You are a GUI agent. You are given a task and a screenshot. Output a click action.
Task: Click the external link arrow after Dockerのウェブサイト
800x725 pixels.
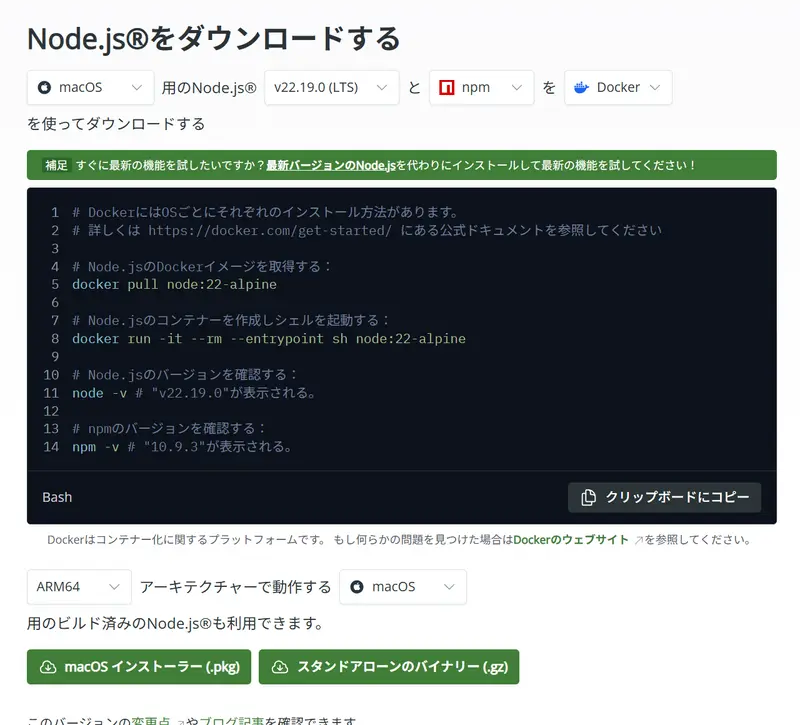click(638, 540)
